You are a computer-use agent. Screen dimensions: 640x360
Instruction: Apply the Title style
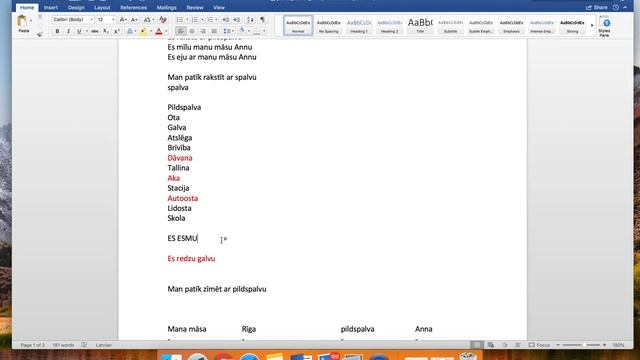pos(420,25)
